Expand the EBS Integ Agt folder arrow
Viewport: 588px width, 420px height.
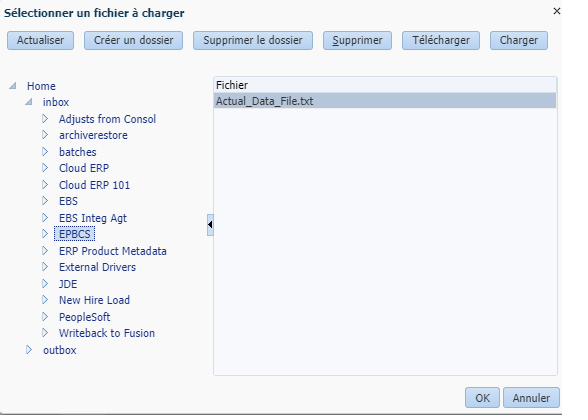[45, 218]
